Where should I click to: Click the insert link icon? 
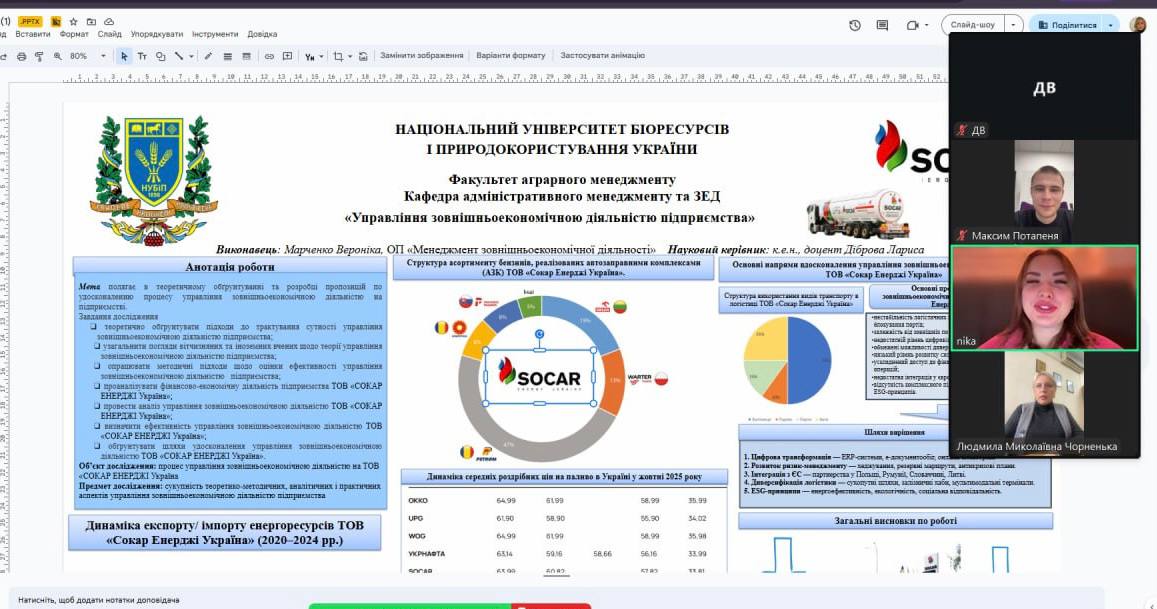269,56
